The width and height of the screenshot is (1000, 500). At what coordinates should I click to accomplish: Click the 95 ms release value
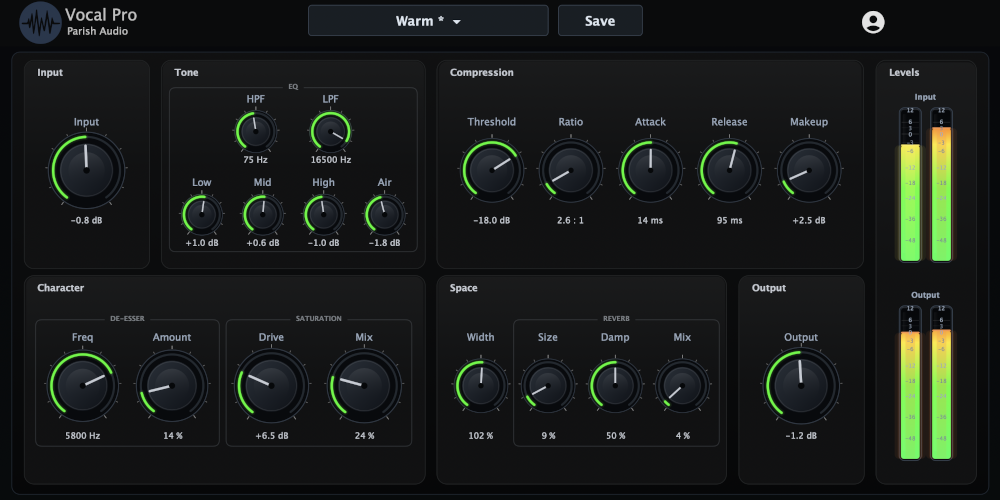[729, 221]
